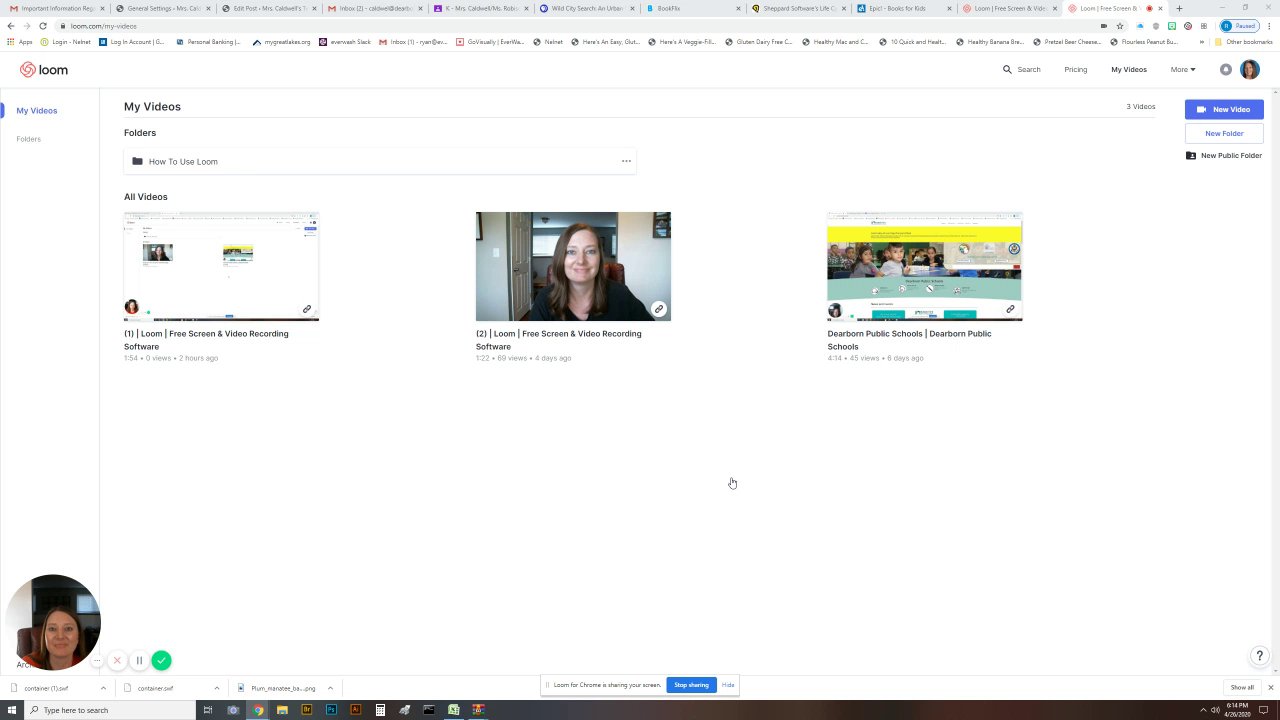Cancel the Loom recording with X control
The height and width of the screenshot is (720, 1280).
[x=117, y=660]
